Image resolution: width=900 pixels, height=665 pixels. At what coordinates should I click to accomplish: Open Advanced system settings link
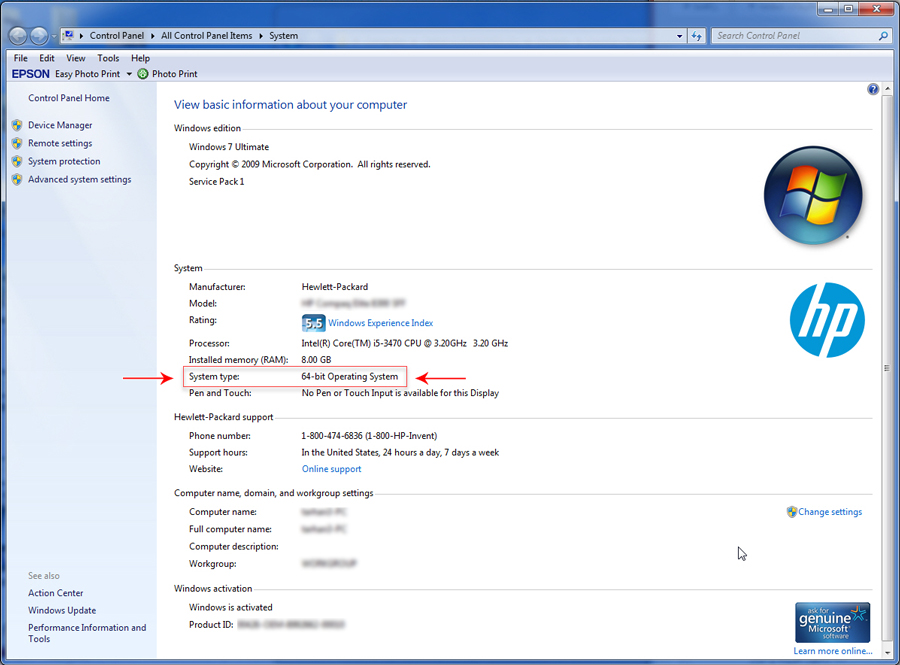79,180
